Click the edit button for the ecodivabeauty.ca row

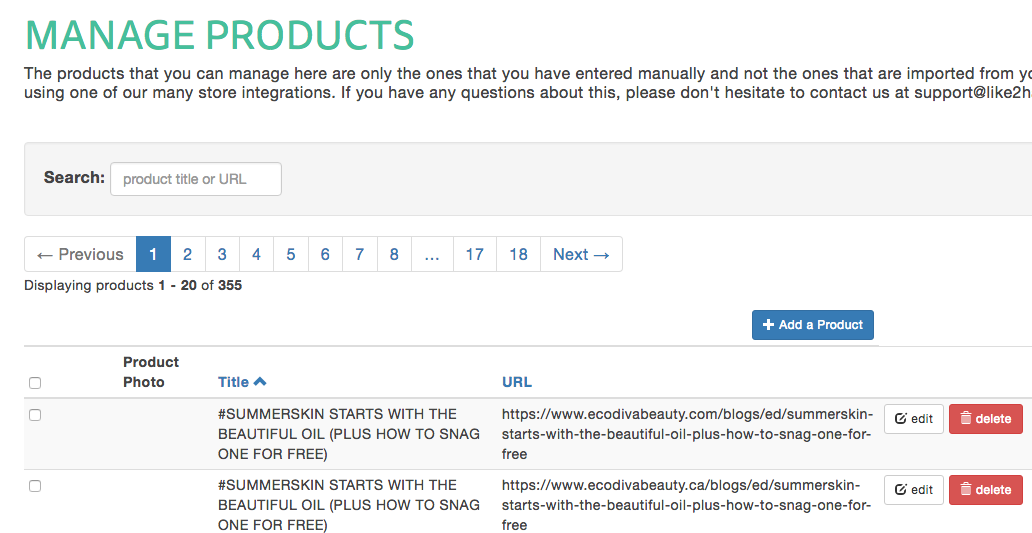point(913,490)
